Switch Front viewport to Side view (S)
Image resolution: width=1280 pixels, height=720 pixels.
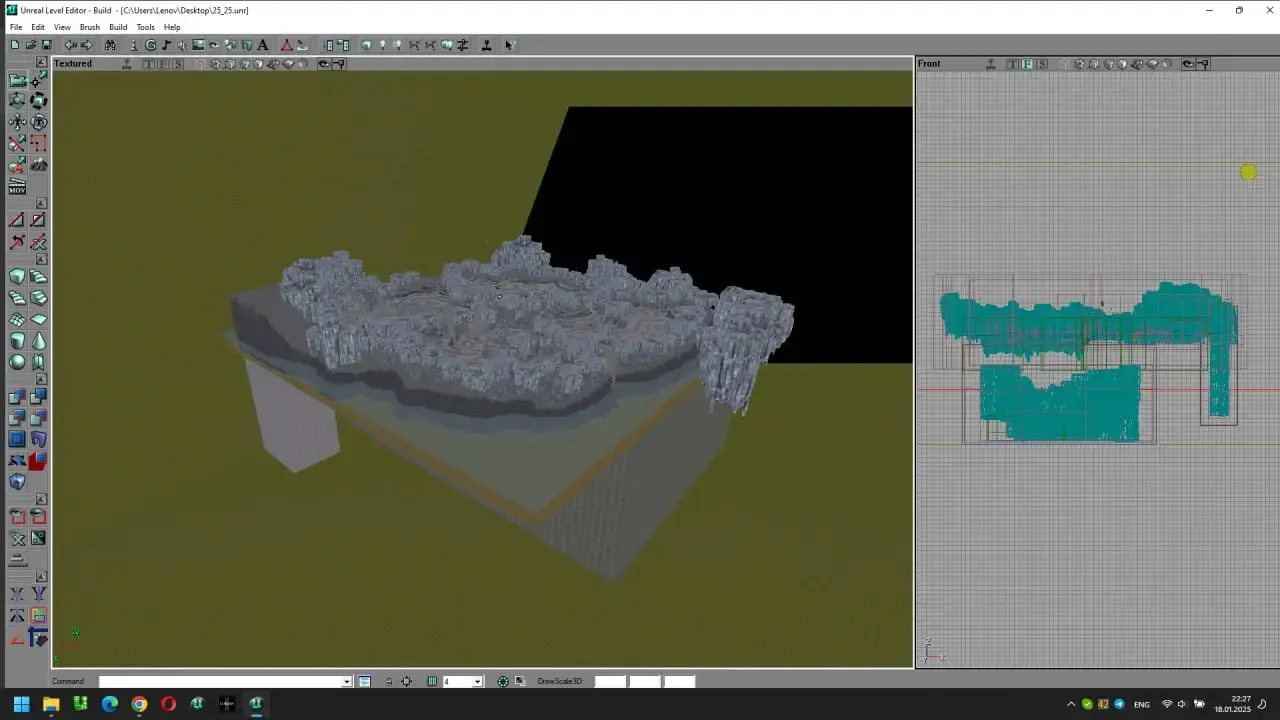click(x=1042, y=64)
